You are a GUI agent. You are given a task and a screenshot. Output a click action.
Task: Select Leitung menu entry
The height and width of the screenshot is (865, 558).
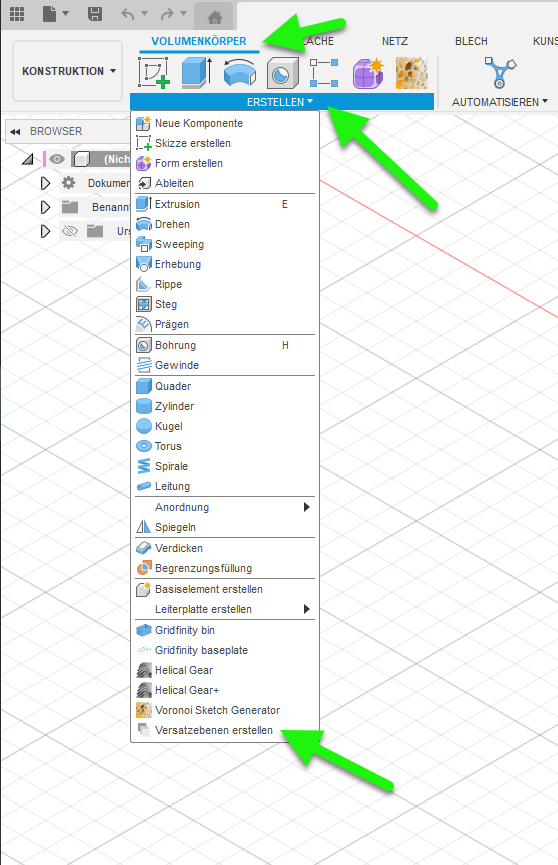pyautogui.click(x=225, y=486)
